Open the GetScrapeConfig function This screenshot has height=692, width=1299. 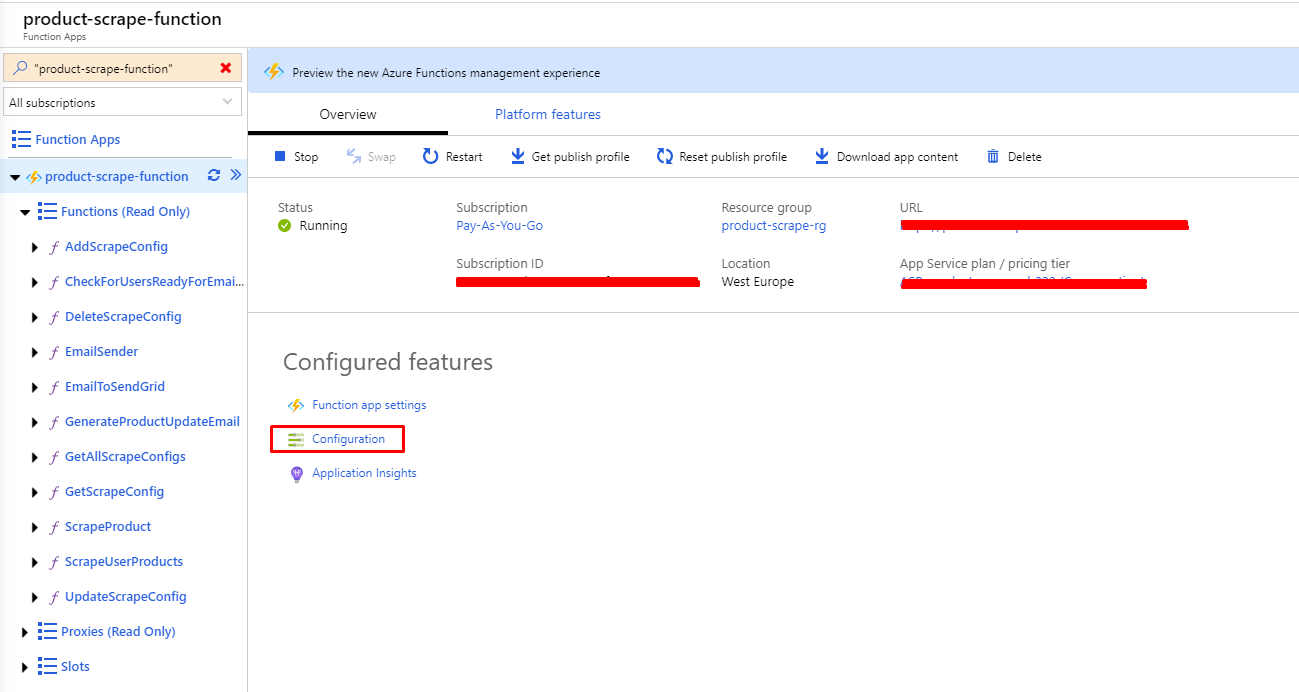(114, 492)
